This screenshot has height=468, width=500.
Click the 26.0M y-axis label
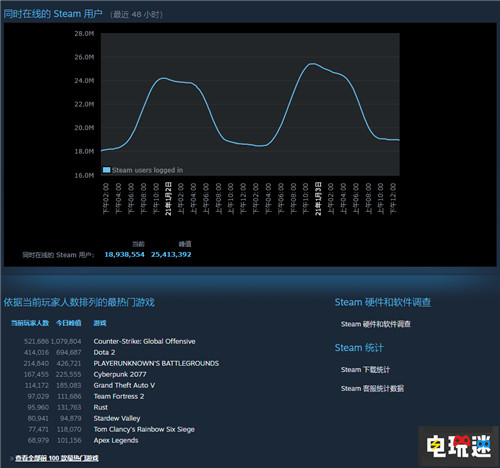84,57
